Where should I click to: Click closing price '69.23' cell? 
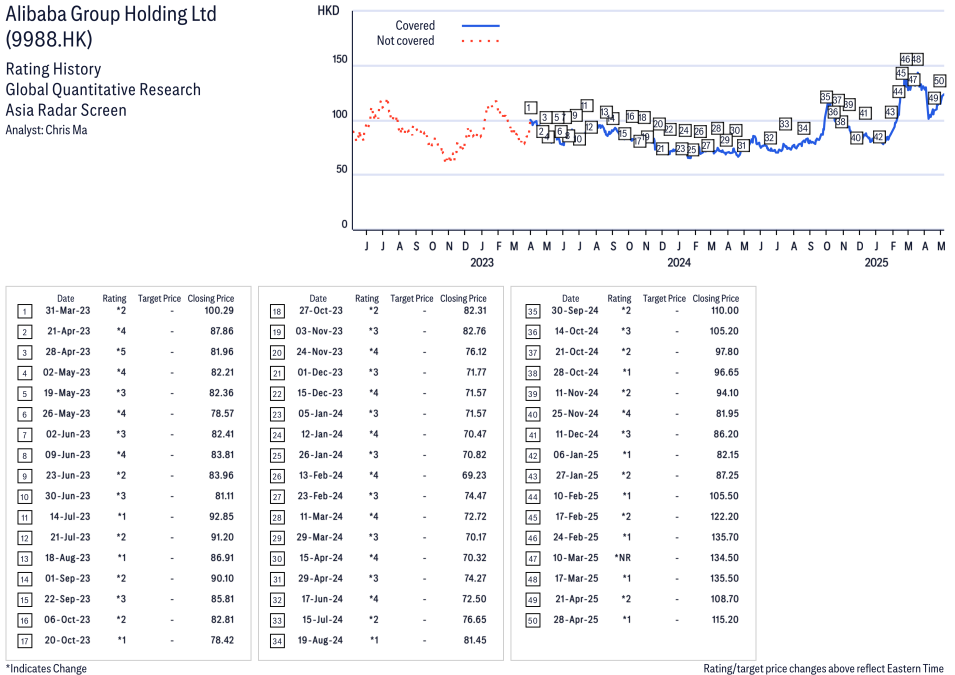pyautogui.click(x=474, y=475)
